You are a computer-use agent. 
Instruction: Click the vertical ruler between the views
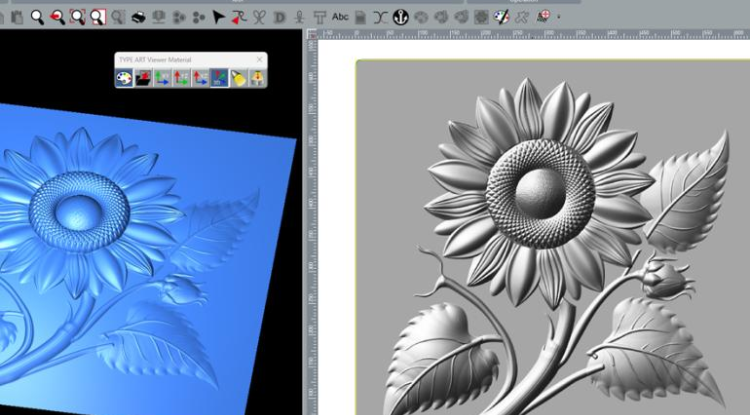pos(311,230)
